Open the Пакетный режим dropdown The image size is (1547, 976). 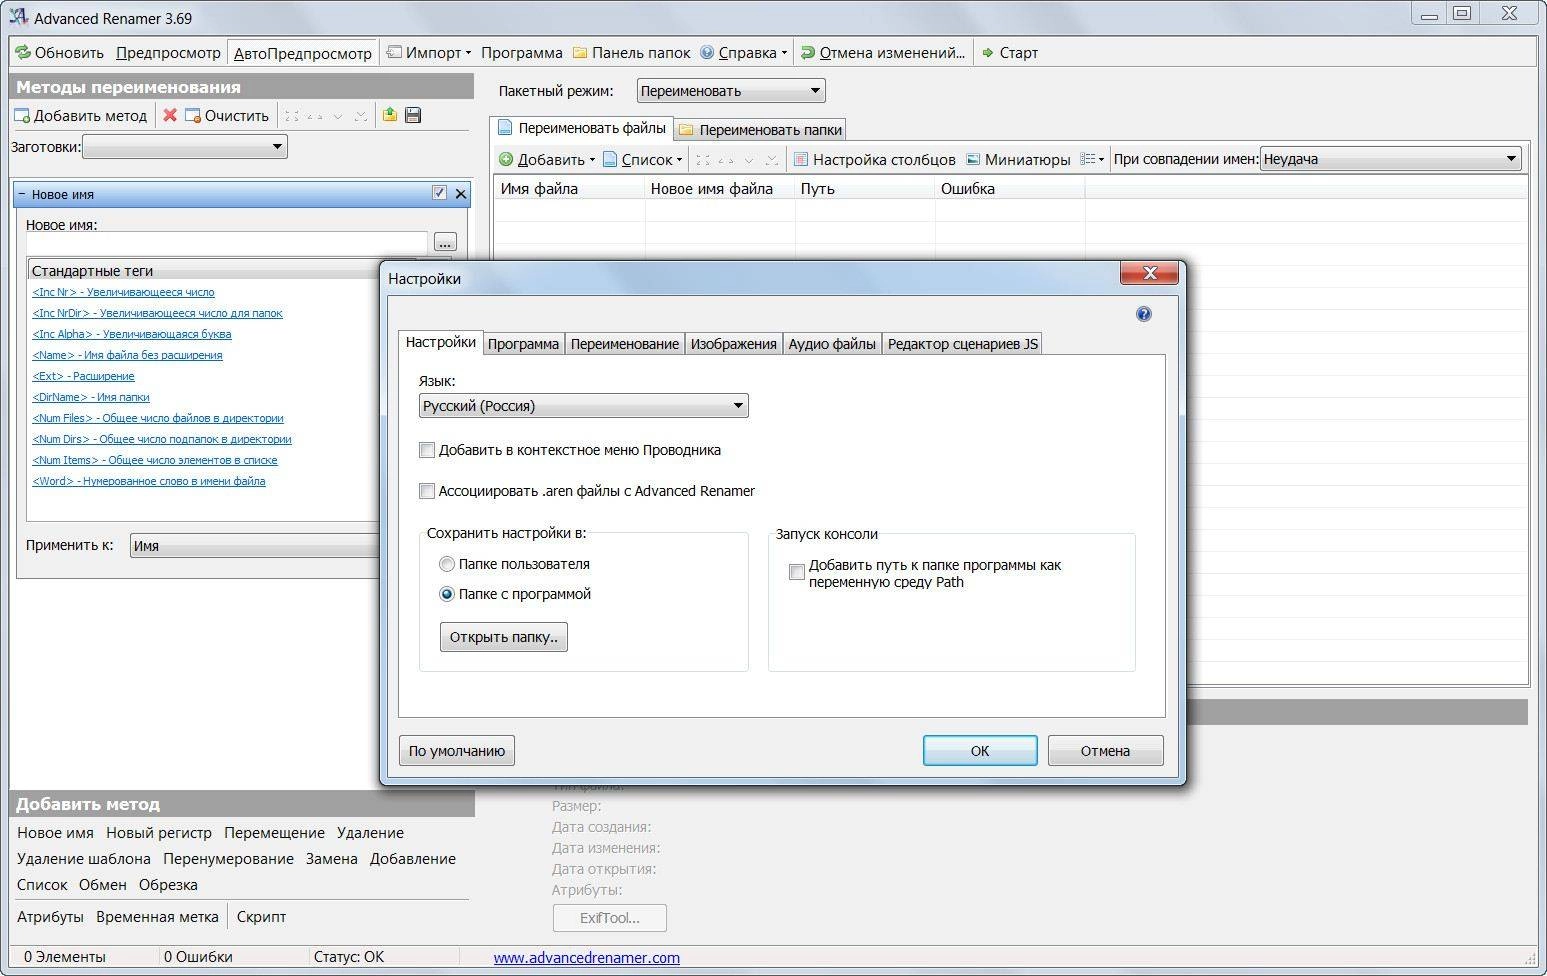coord(730,91)
